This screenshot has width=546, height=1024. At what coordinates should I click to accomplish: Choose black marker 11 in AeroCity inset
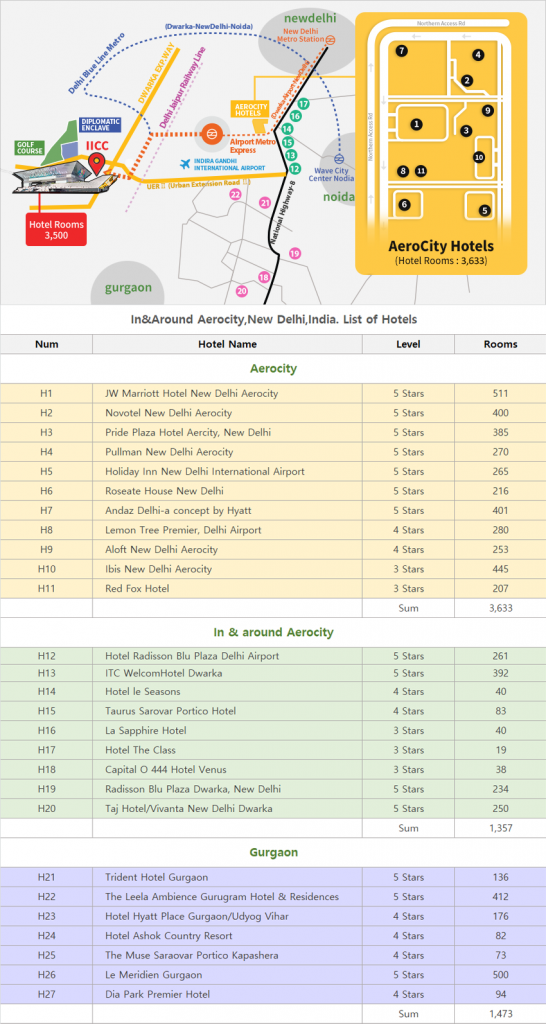coord(421,171)
